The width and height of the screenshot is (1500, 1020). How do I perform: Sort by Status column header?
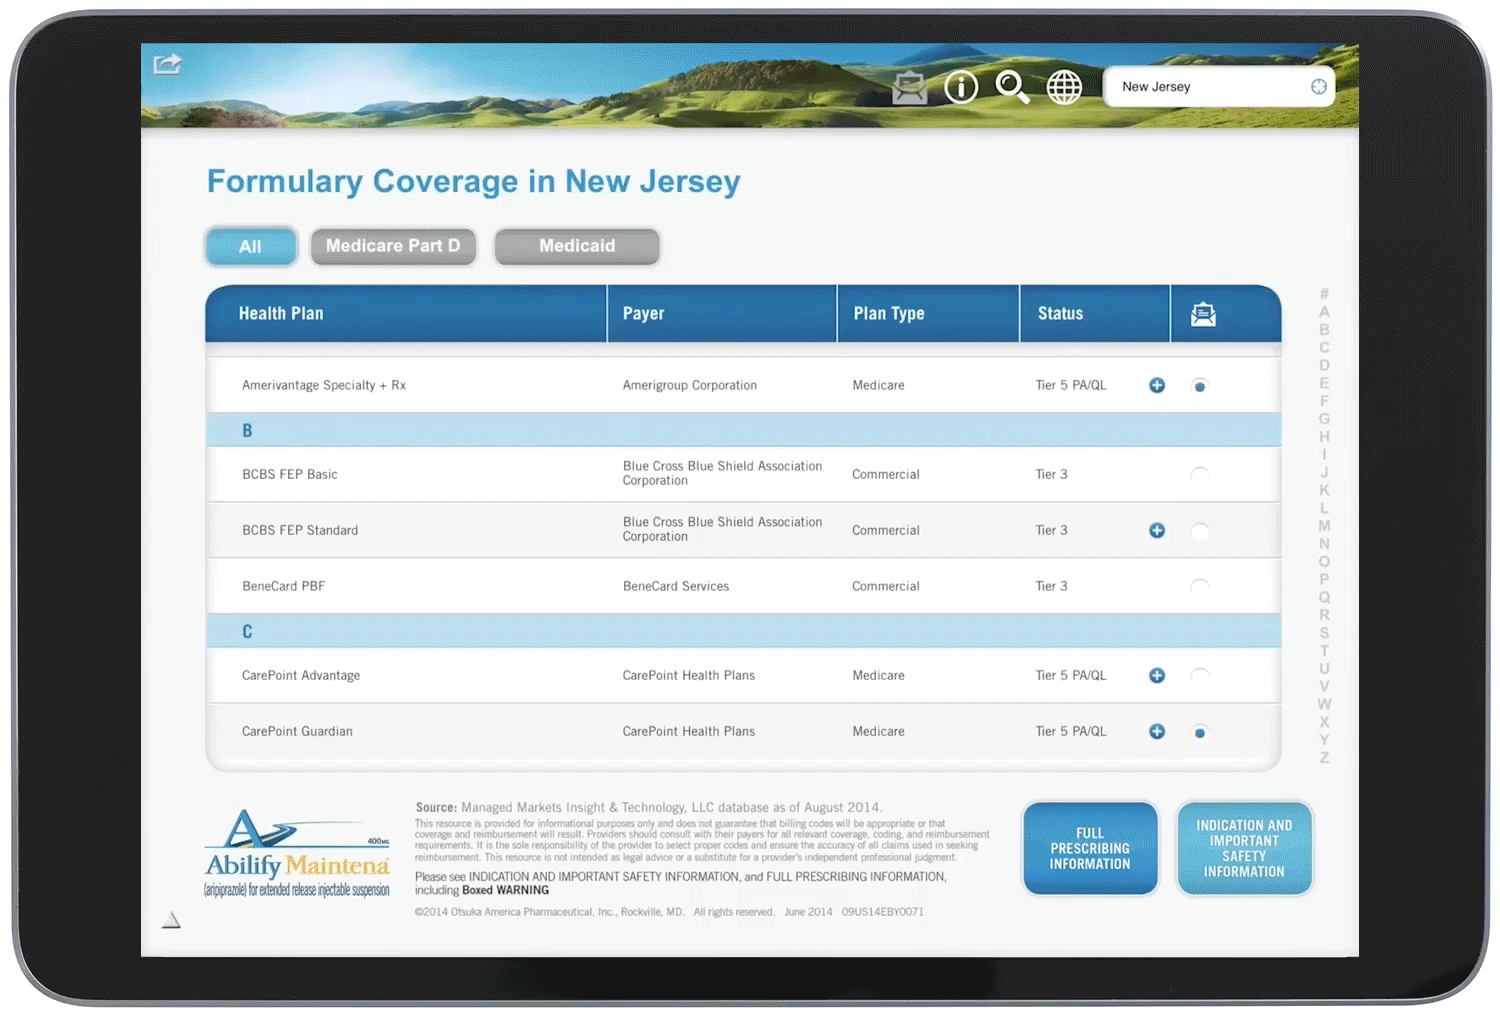pyautogui.click(x=1095, y=314)
